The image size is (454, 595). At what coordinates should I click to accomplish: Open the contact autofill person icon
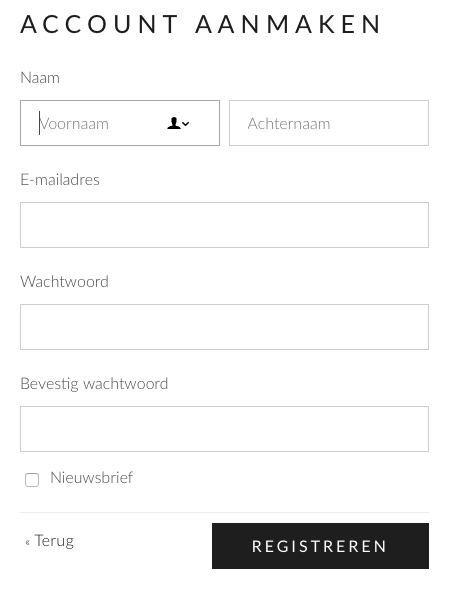[x=174, y=123]
